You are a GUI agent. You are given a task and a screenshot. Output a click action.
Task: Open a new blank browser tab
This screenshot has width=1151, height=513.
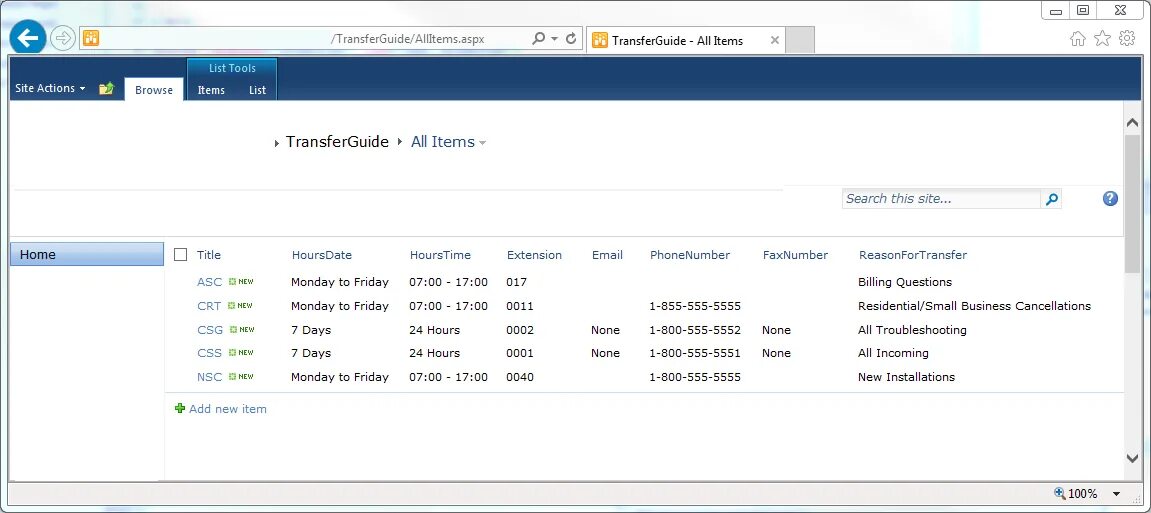point(800,40)
